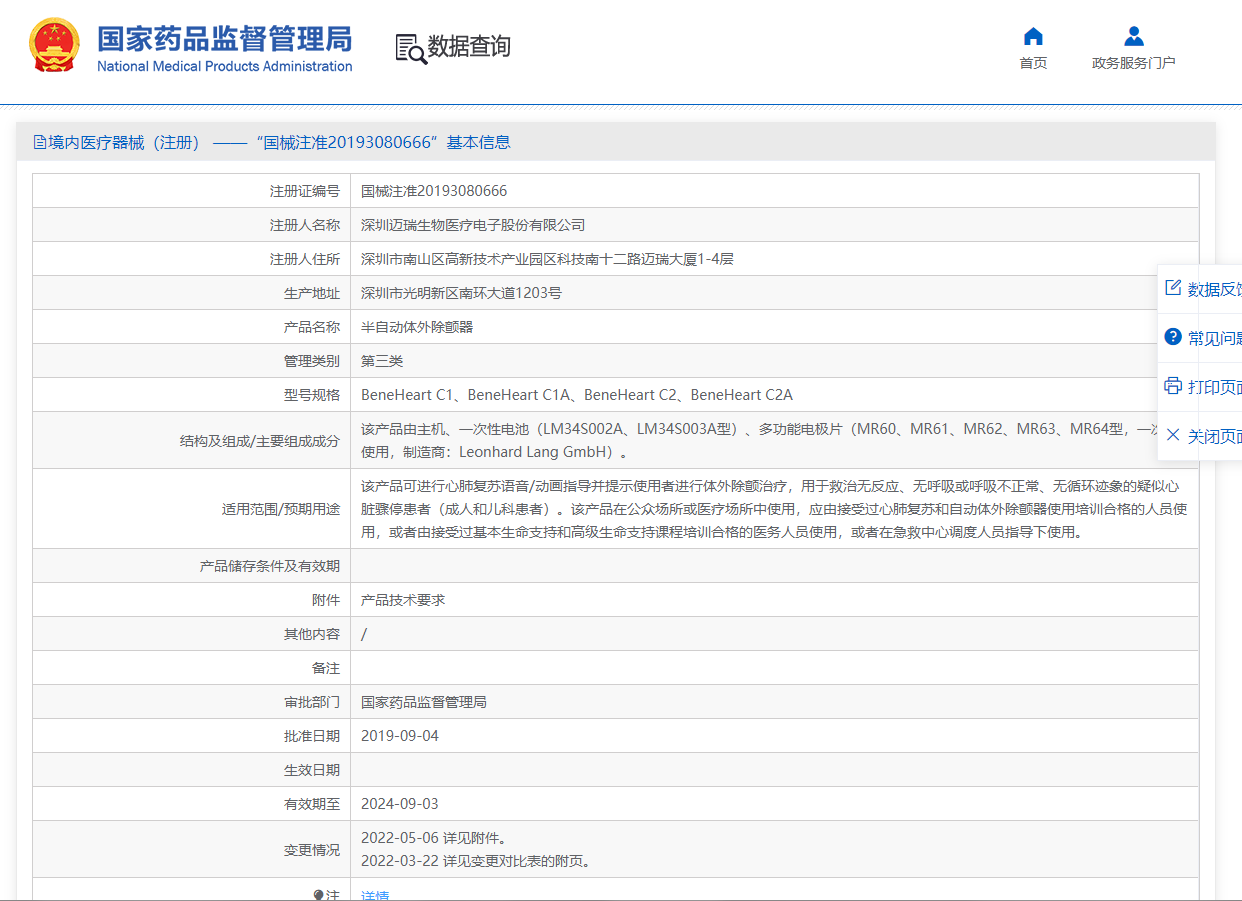Viewport: 1242px width, 901px height.
Task: Select the 产品技术要求 attachment value
Action: click(403, 600)
